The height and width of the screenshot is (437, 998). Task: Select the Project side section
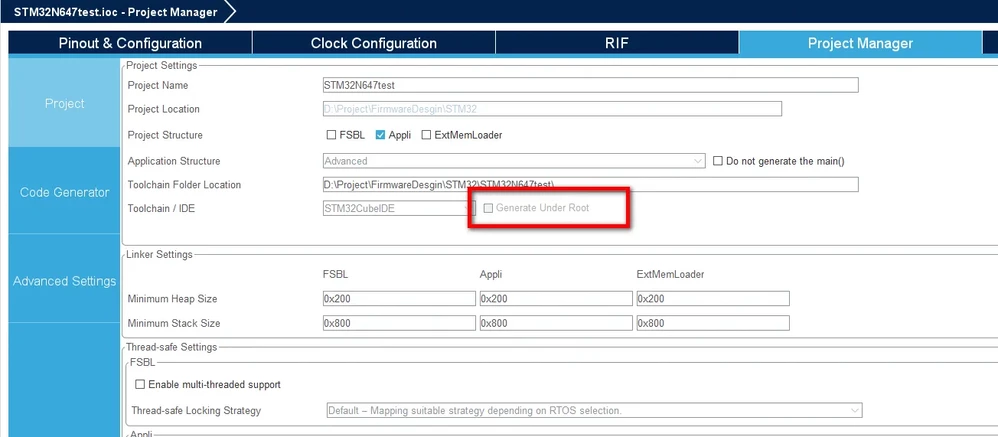click(64, 103)
